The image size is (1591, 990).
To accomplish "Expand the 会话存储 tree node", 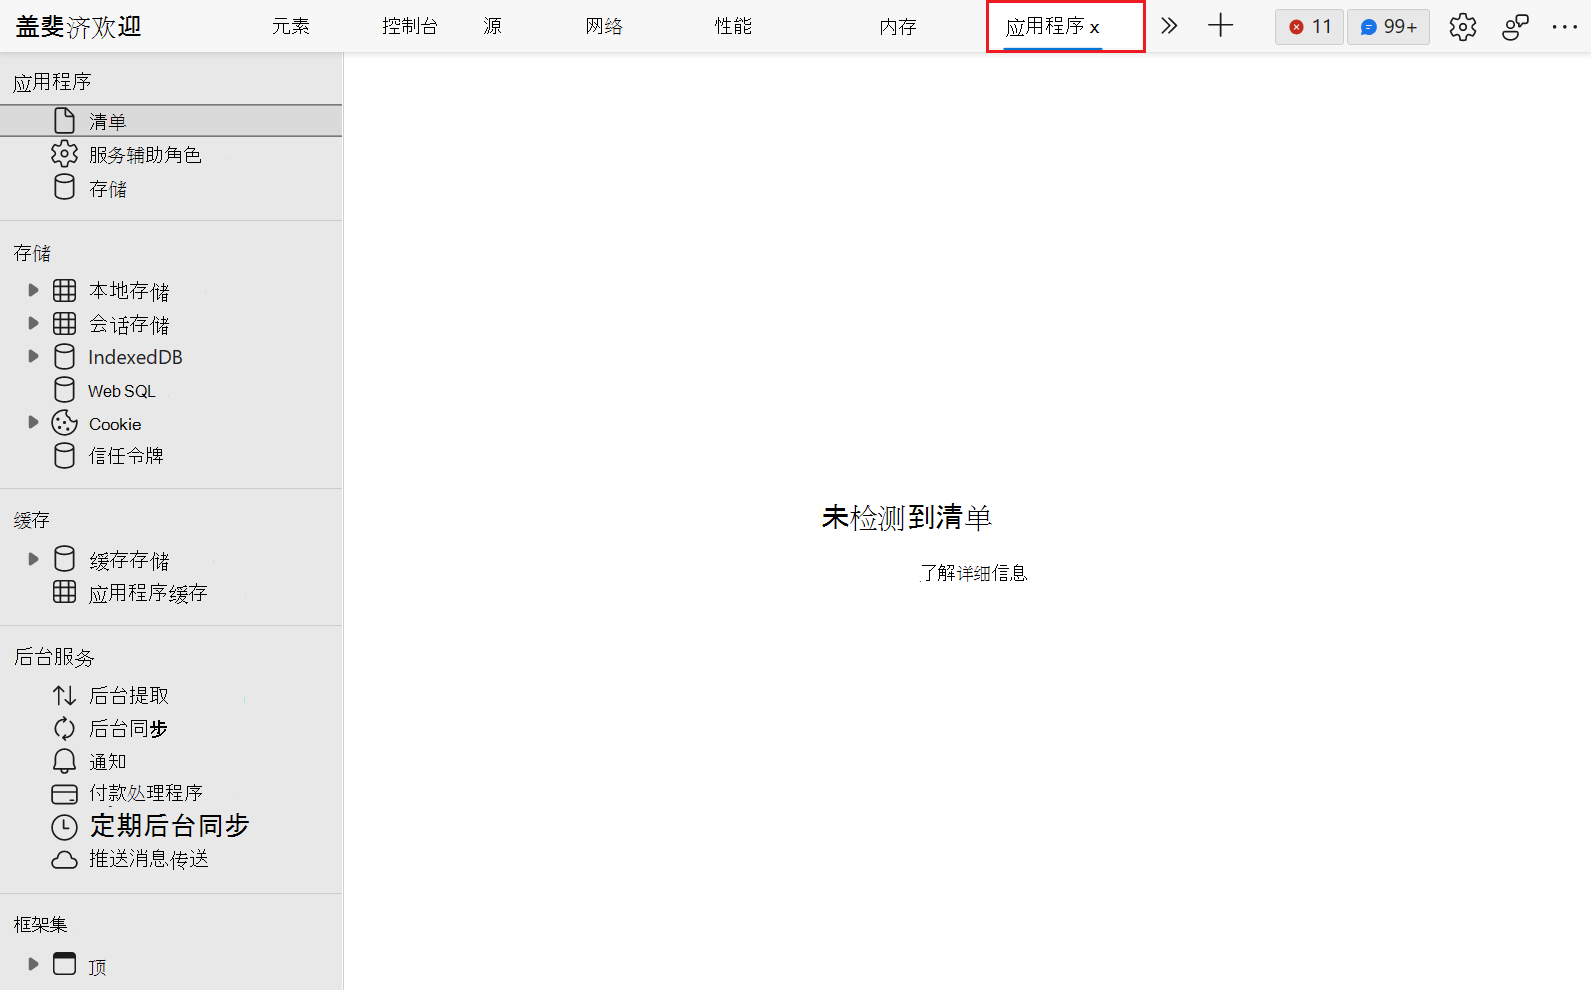I will [x=33, y=323].
